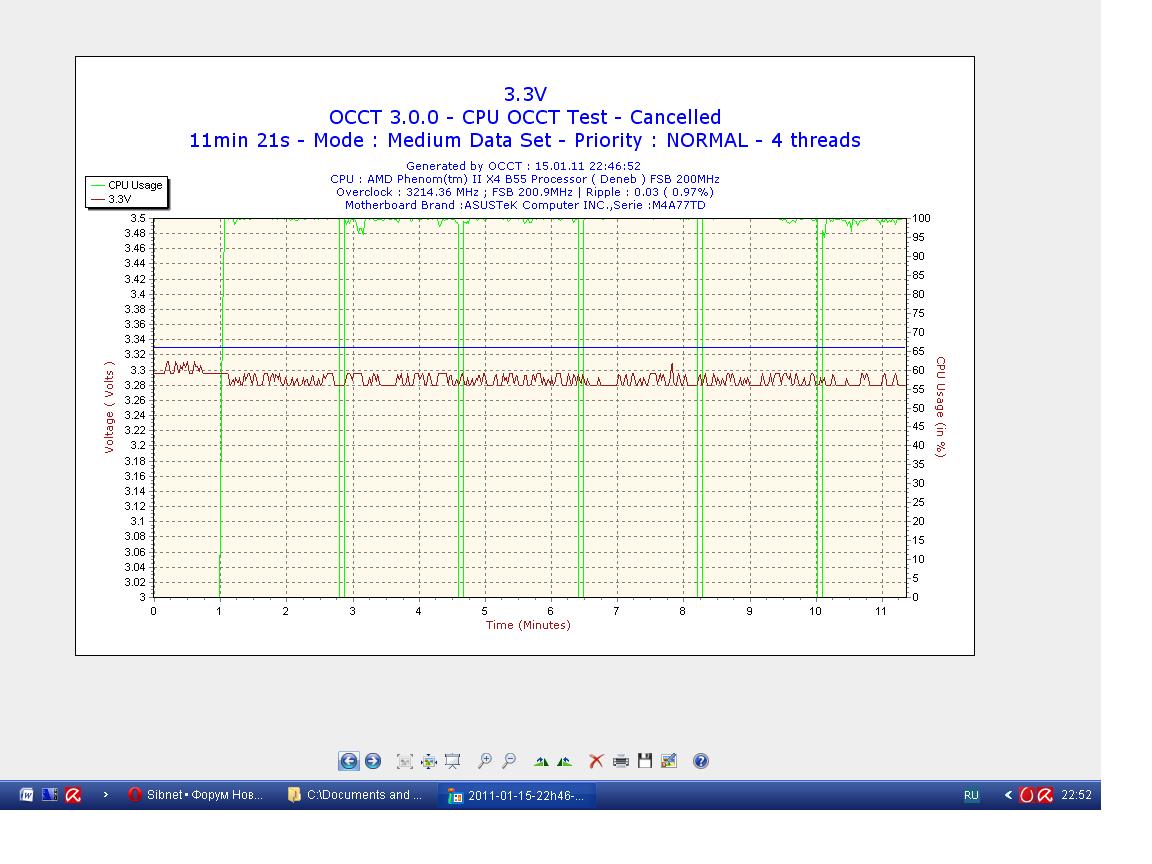
Task: Start the slide show
Action: tap(453, 761)
